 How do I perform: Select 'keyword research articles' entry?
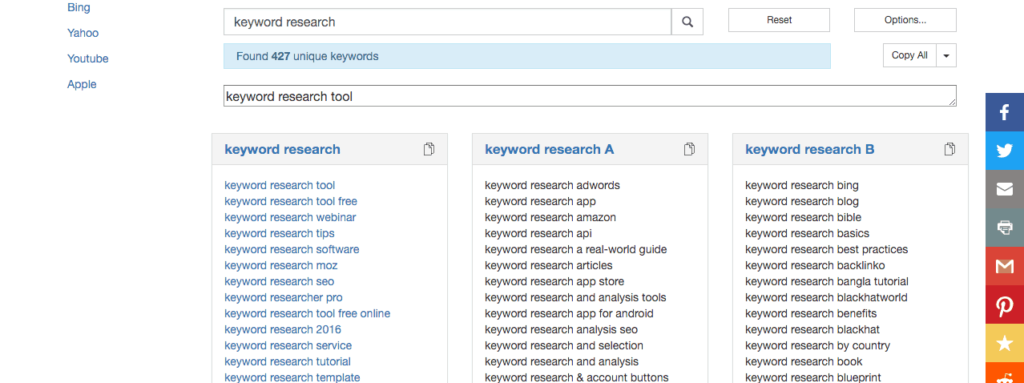click(x=549, y=265)
